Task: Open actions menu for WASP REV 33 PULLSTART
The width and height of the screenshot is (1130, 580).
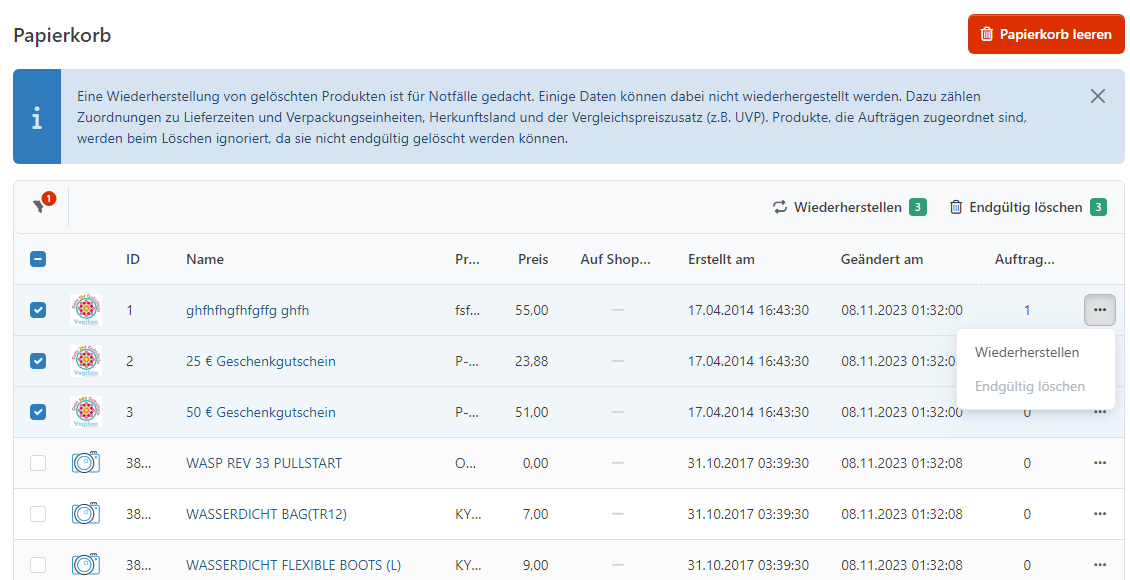Action: [1100, 463]
